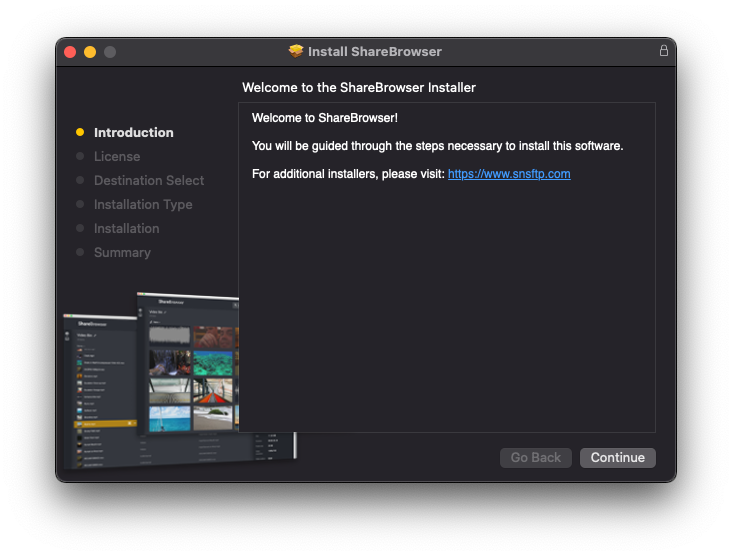Screen dimensions: 732x556
Task: Click the Continue button
Action: pyautogui.click(x=617, y=457)
